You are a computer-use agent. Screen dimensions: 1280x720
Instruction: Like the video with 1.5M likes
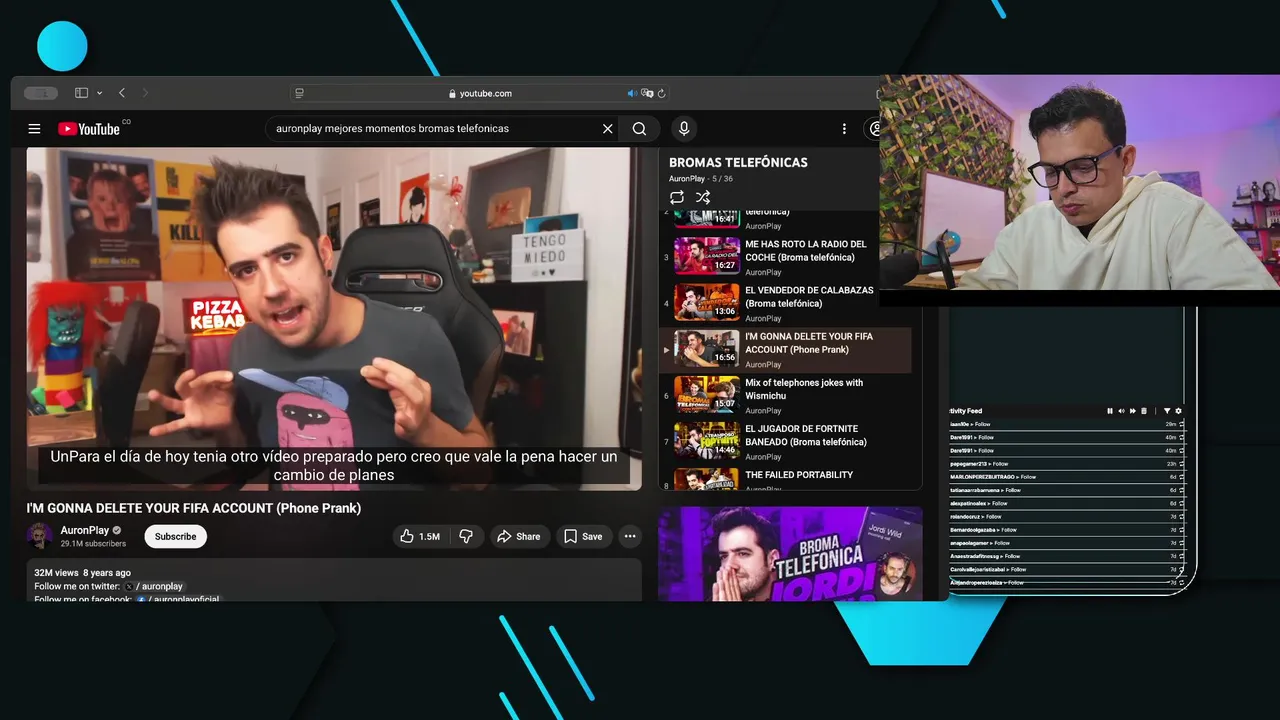(420, 537)
